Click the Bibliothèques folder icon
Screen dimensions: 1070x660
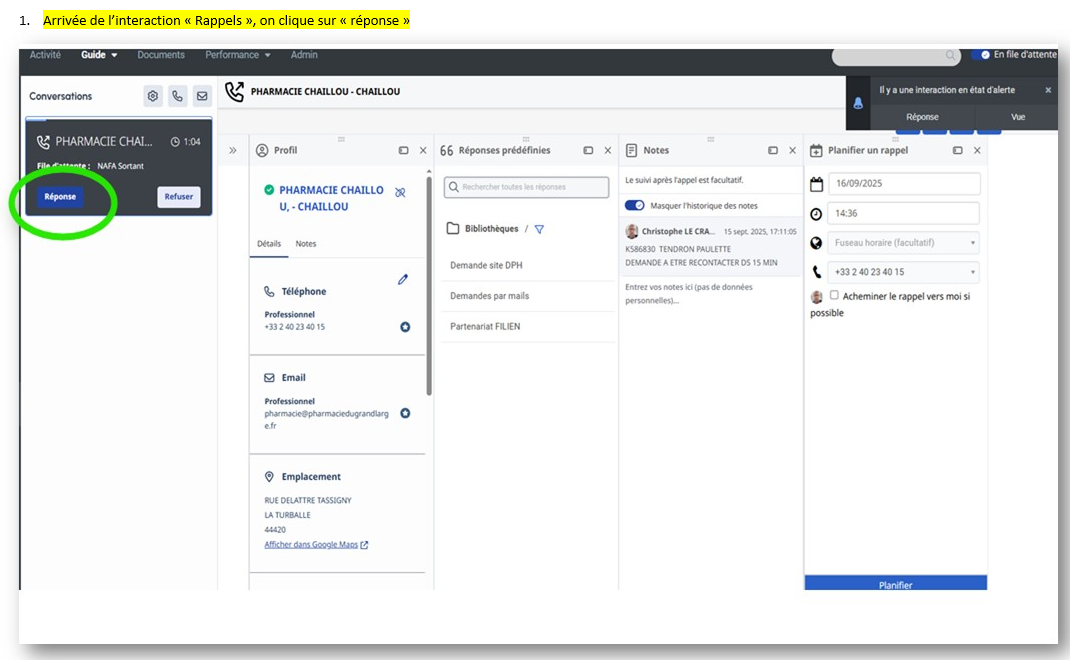point(452,228)
